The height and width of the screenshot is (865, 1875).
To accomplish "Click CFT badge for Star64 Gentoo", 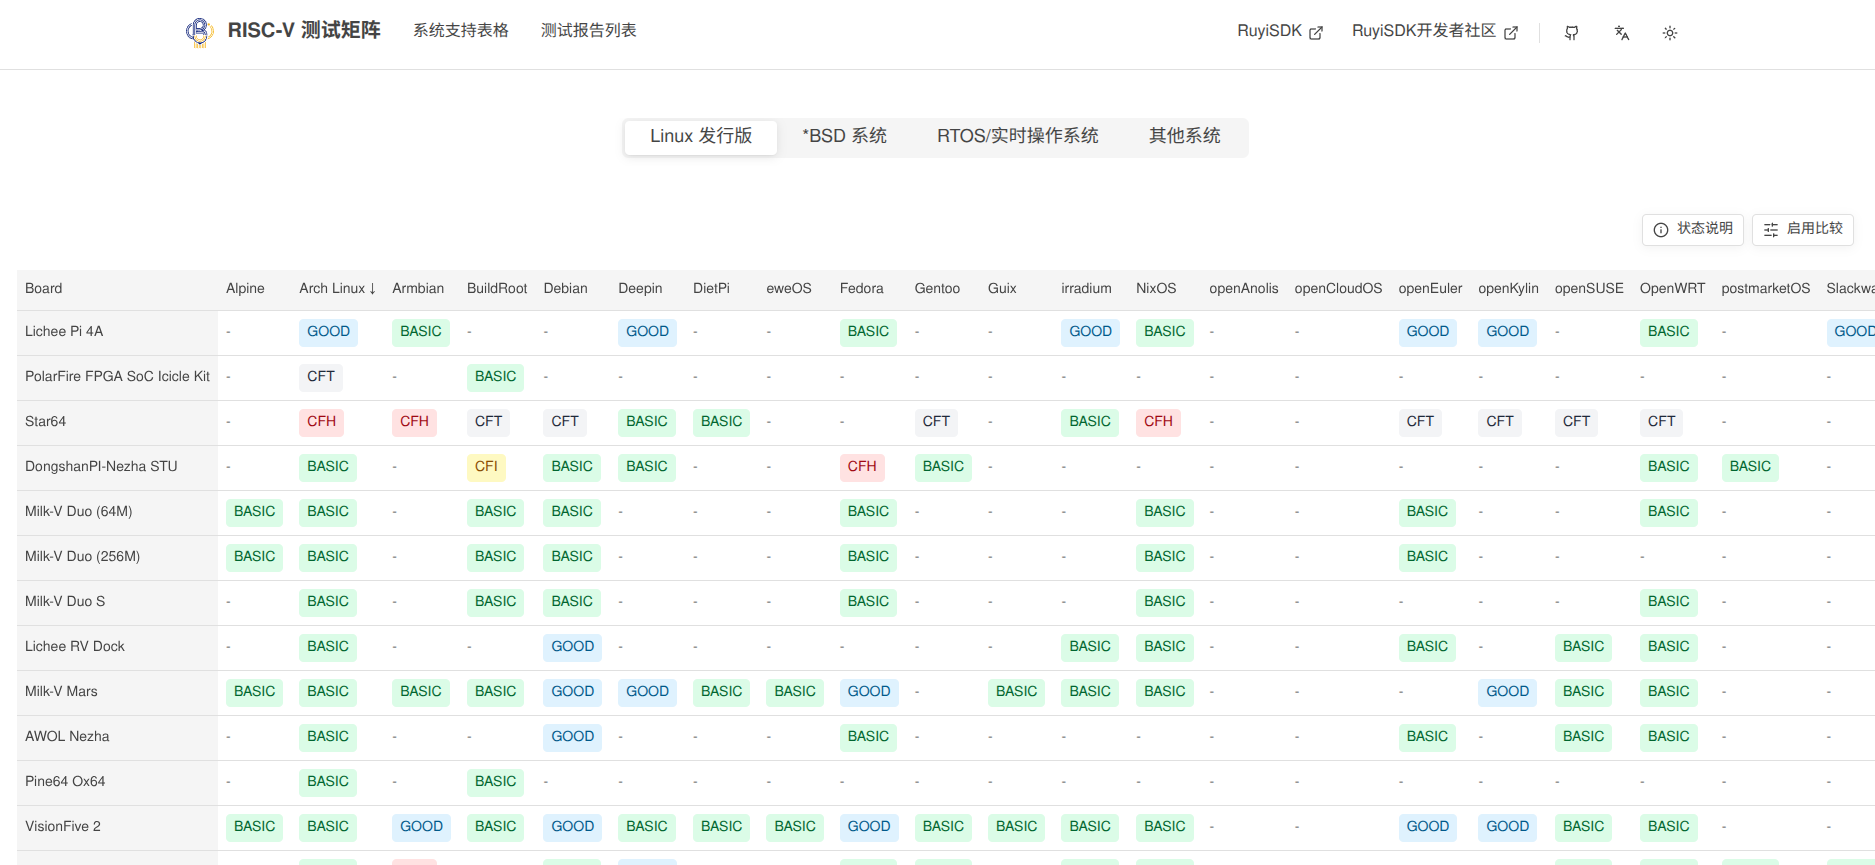I will click(x=937, y=422).
